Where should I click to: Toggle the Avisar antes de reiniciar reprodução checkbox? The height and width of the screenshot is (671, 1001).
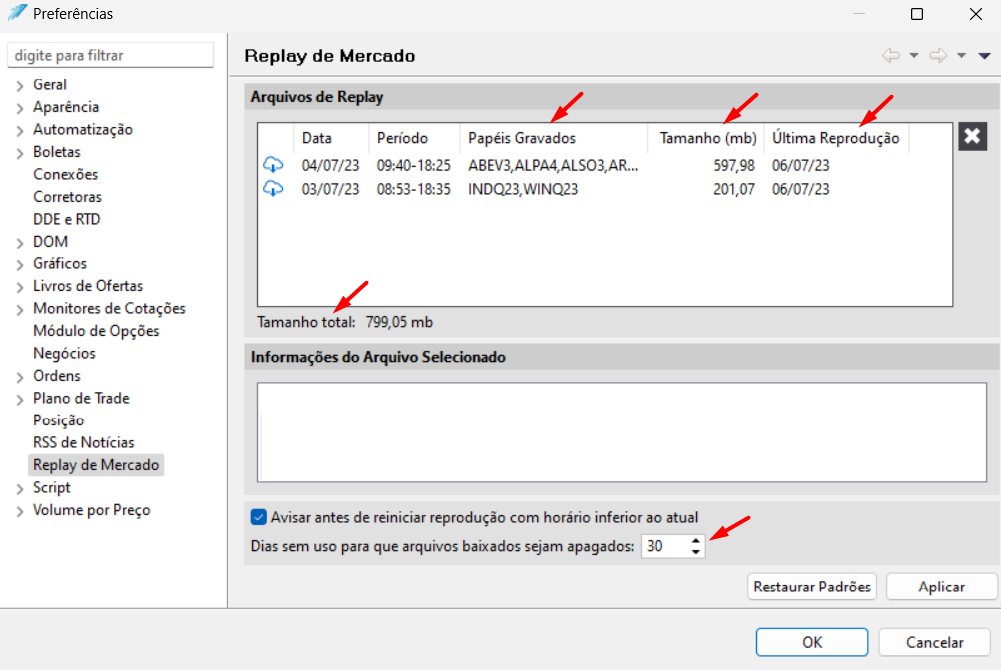point(259,517)
